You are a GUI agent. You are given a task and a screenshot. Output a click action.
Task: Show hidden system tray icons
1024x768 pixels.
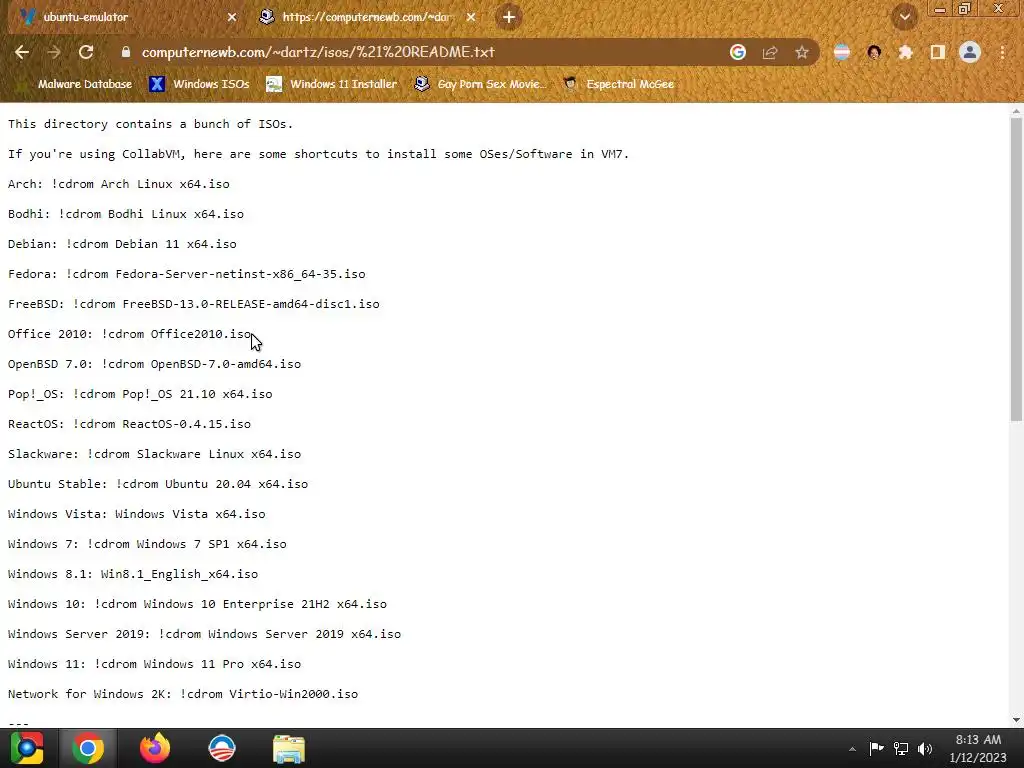[x=852, y=749]
